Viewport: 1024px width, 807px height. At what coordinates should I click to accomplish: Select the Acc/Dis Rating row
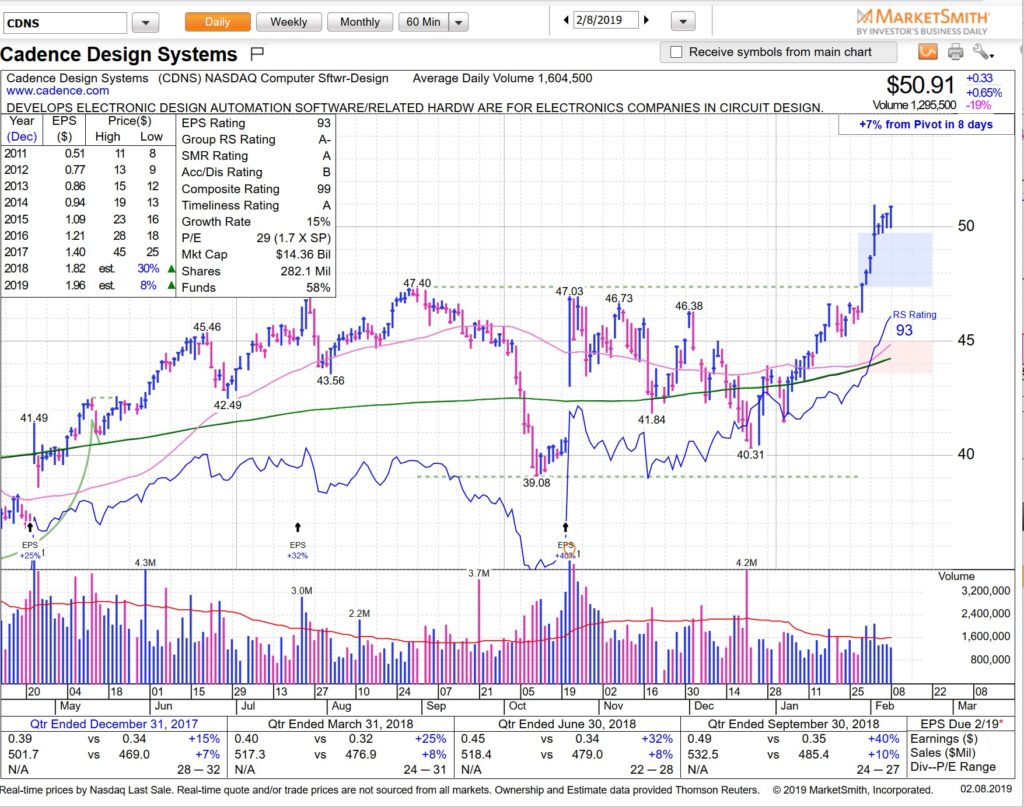[256, 172]
